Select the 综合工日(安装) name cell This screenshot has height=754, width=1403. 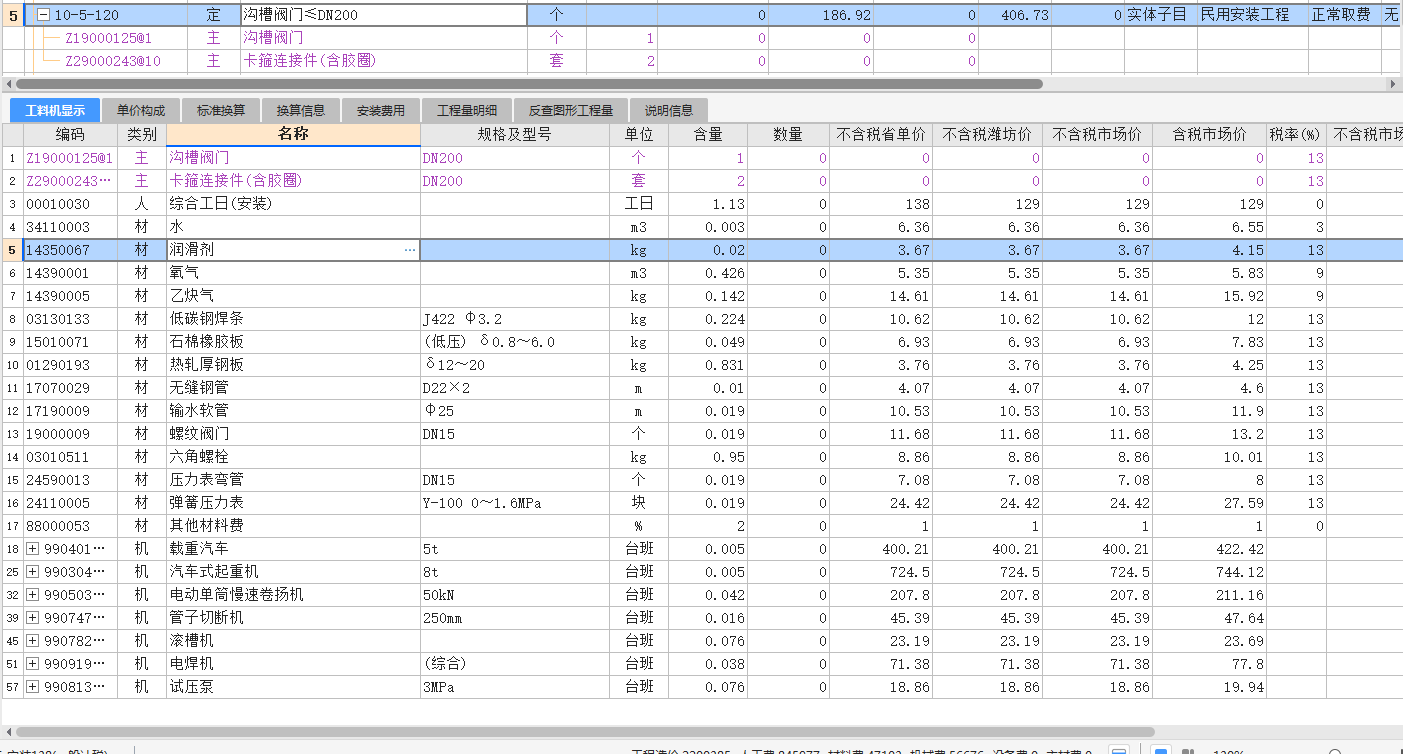tap(293, 204)
